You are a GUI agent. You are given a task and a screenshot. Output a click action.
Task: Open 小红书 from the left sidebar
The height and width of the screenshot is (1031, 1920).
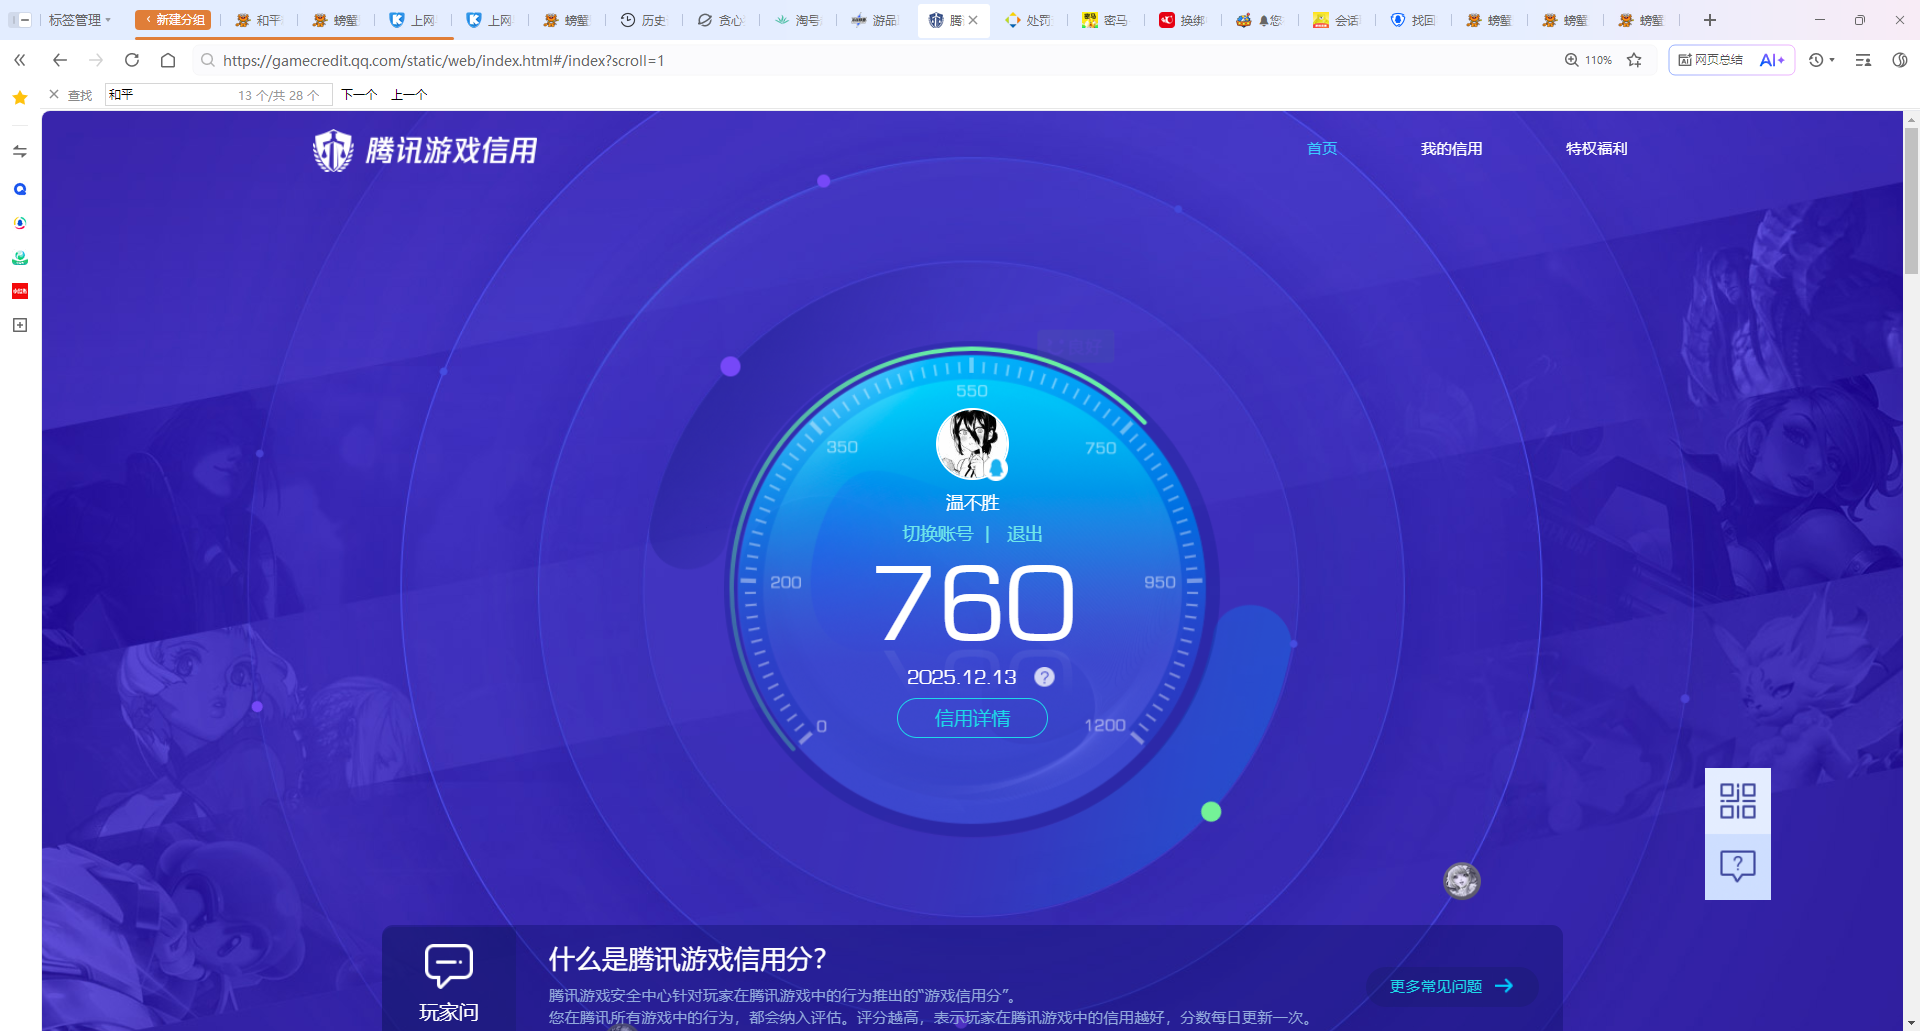click(x=19, y=291)
